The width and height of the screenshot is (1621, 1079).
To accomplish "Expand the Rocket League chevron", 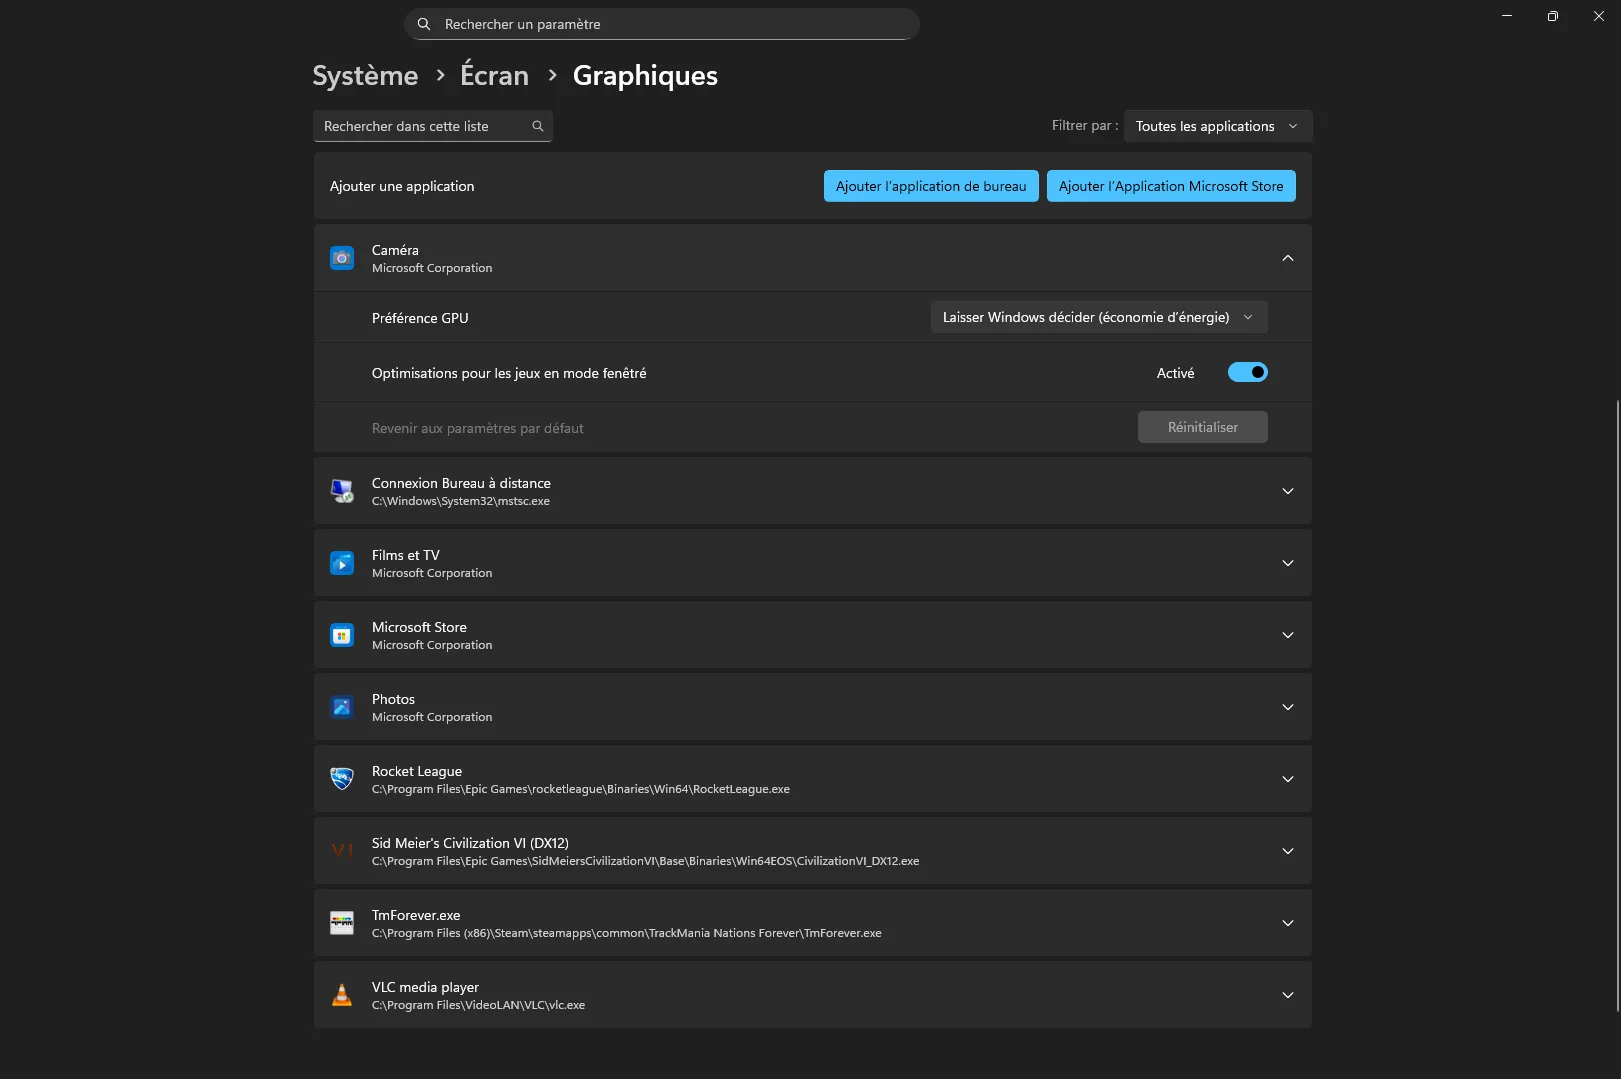I will point(1287,779).
